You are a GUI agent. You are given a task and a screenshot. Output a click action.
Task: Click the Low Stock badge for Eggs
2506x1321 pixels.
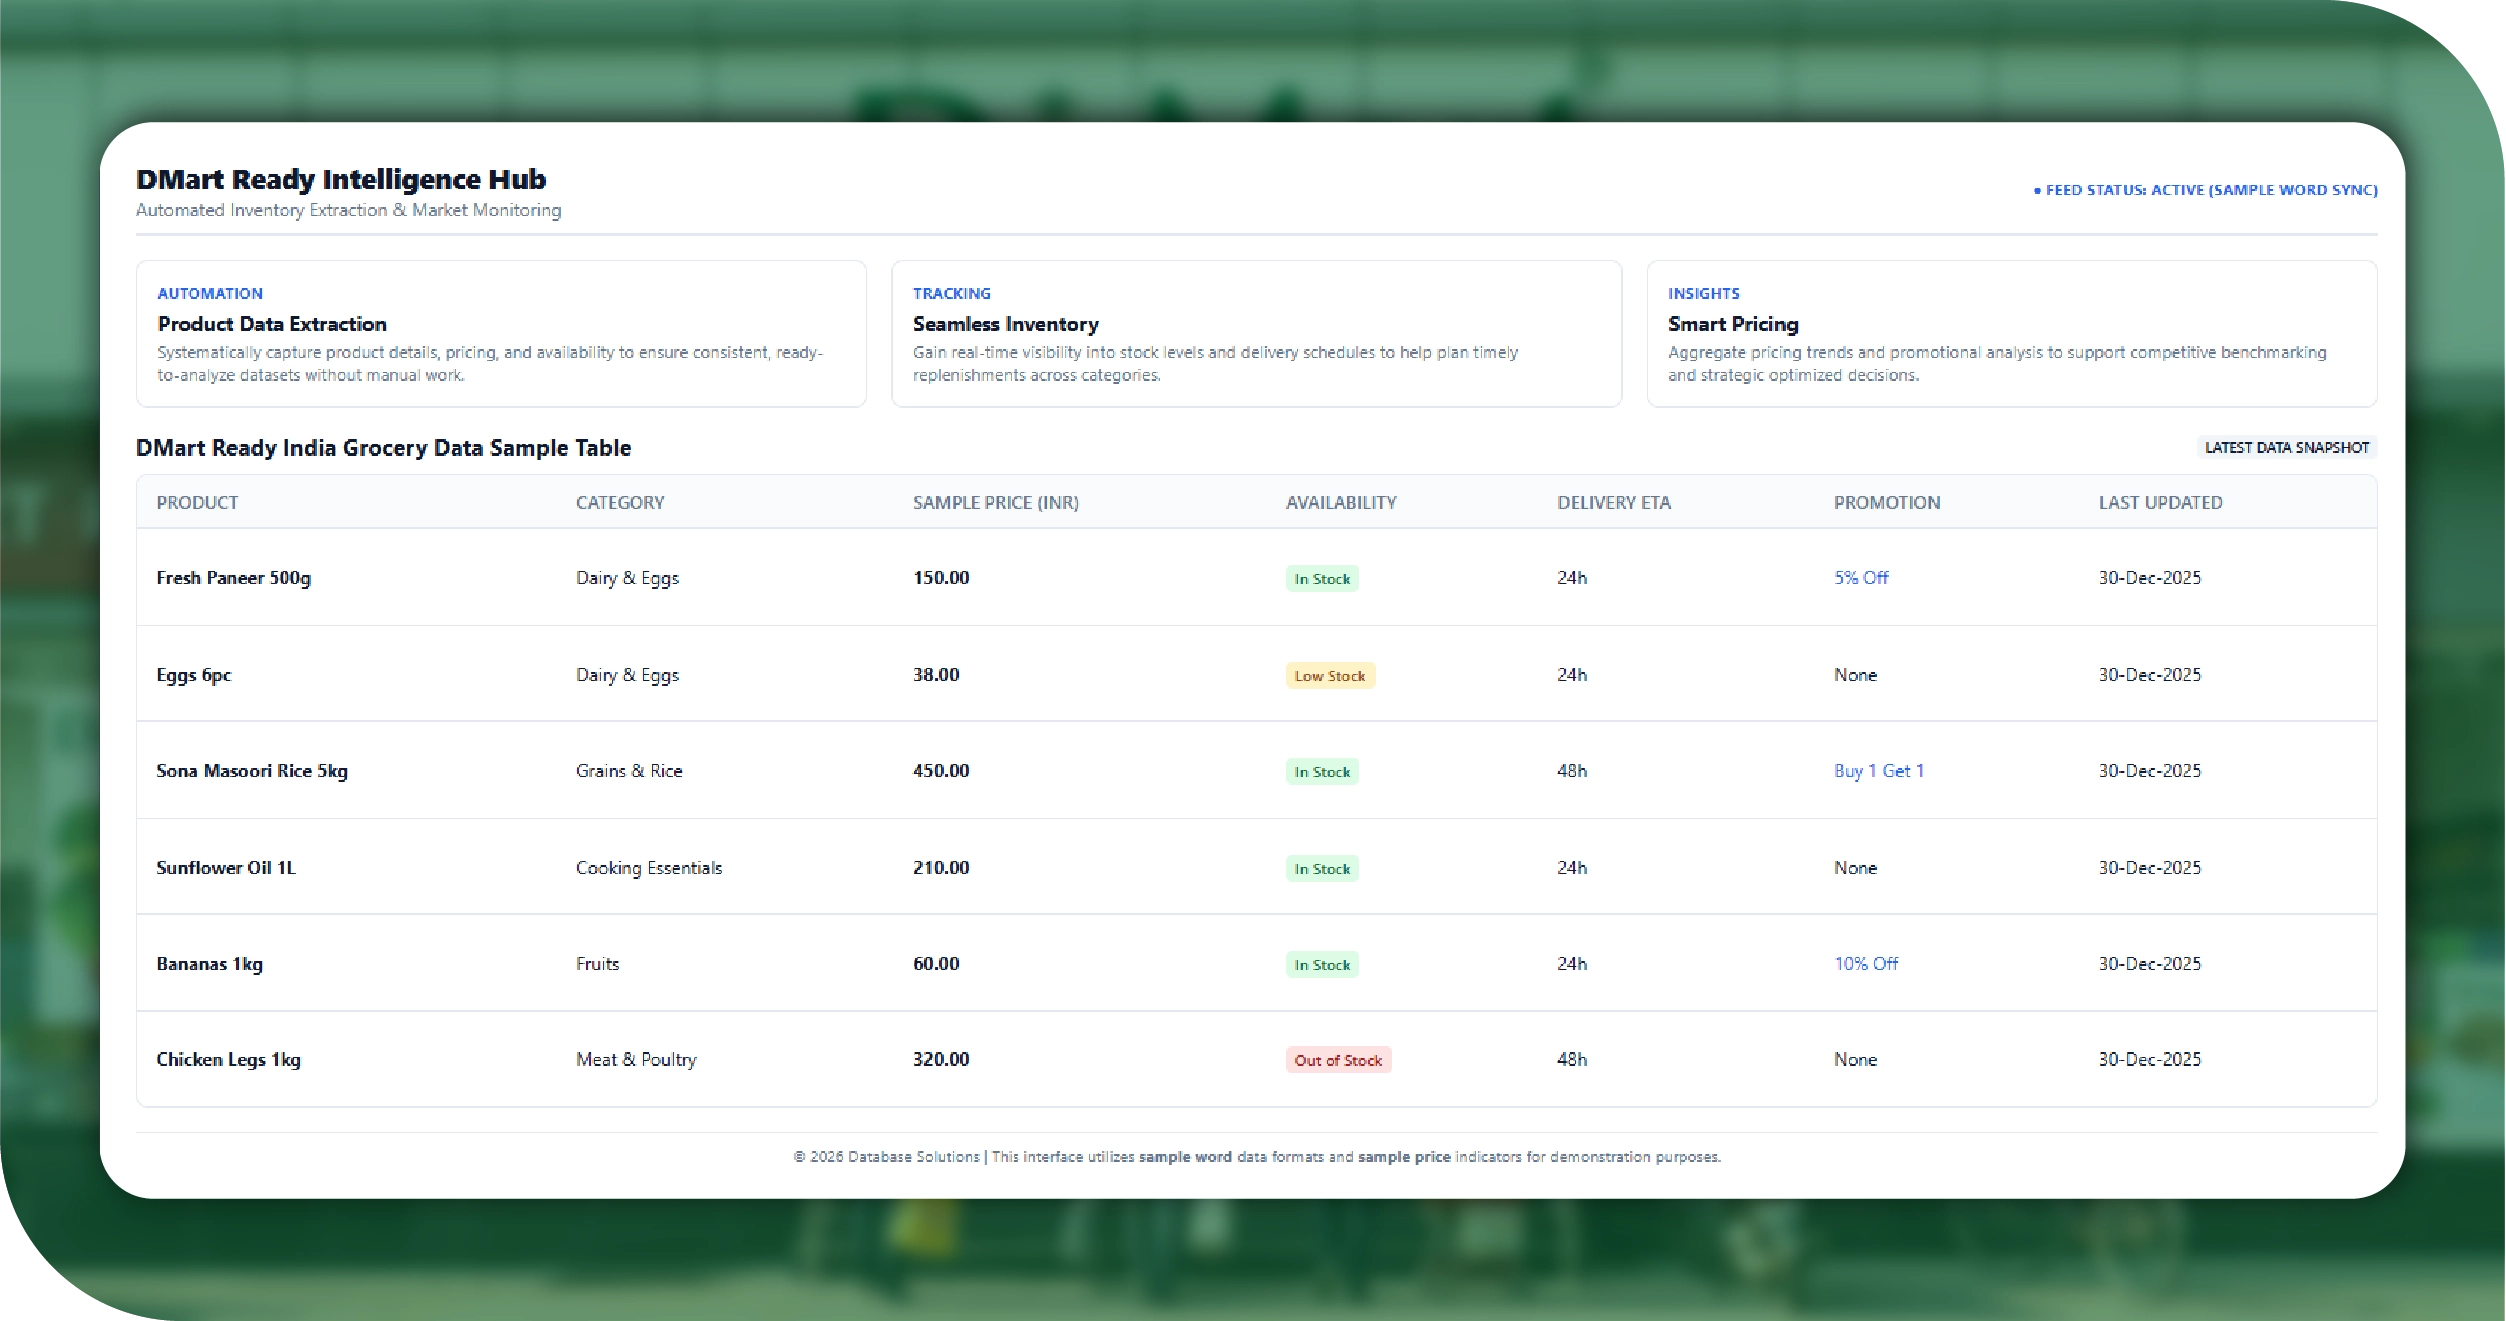1329,677
